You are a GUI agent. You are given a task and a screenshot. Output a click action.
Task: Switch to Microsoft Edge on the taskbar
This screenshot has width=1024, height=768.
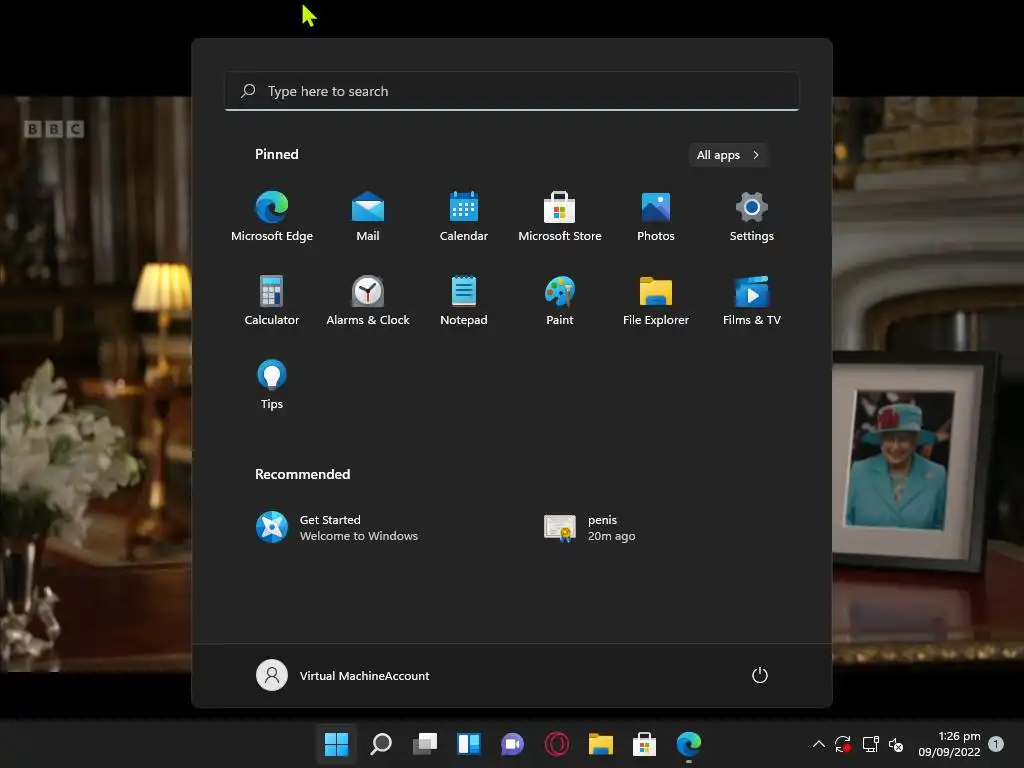tap(689, 744)
